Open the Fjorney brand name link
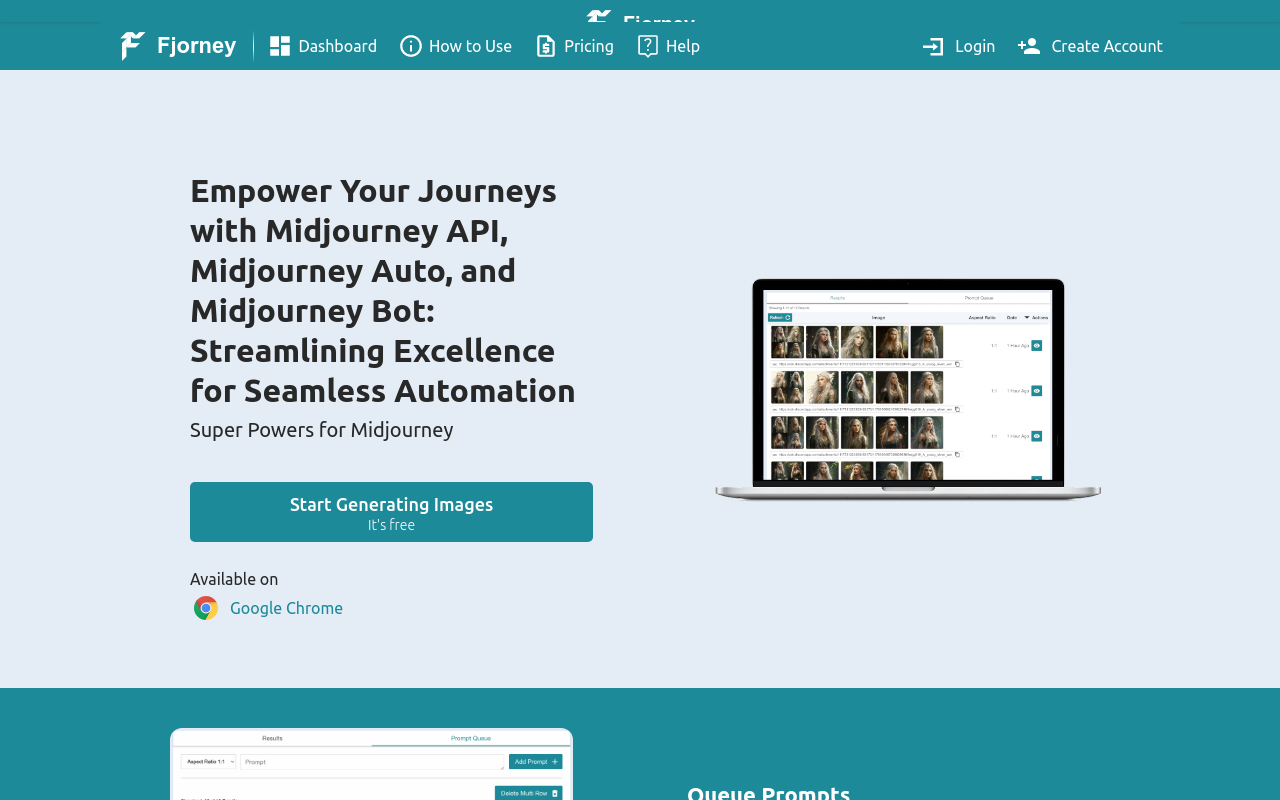This screenshot has height=800, width=1280. 197,46
